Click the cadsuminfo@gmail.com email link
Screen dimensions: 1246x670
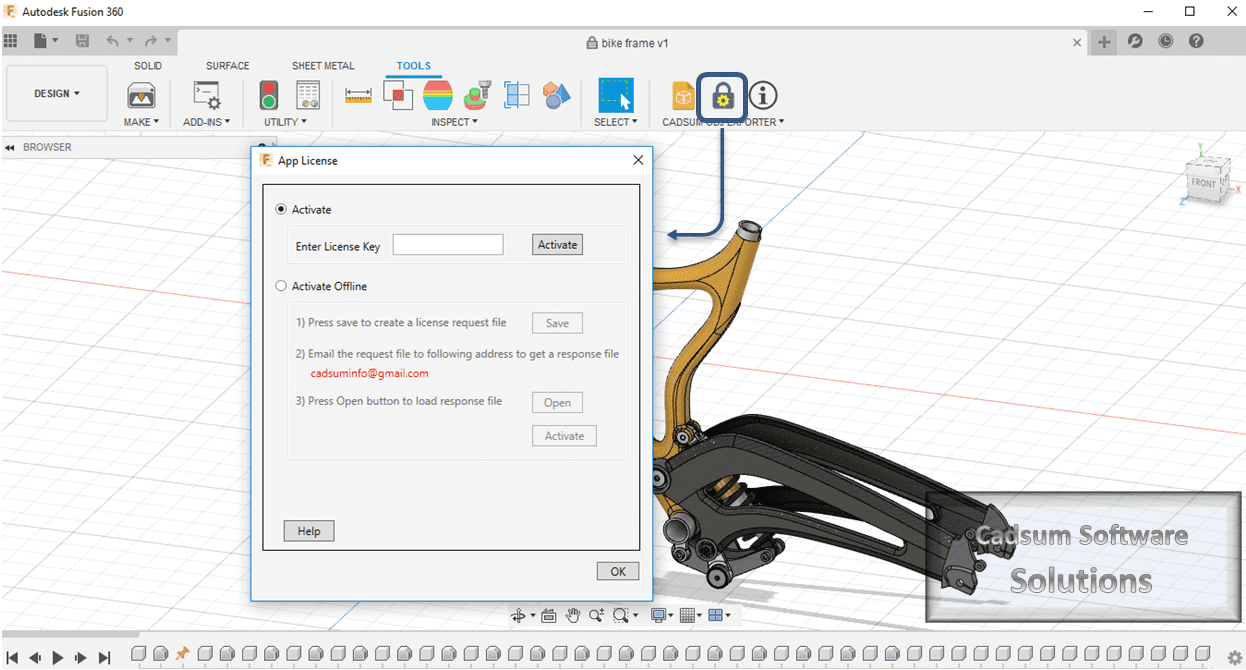pyautogui.click(x=369, y=373)
